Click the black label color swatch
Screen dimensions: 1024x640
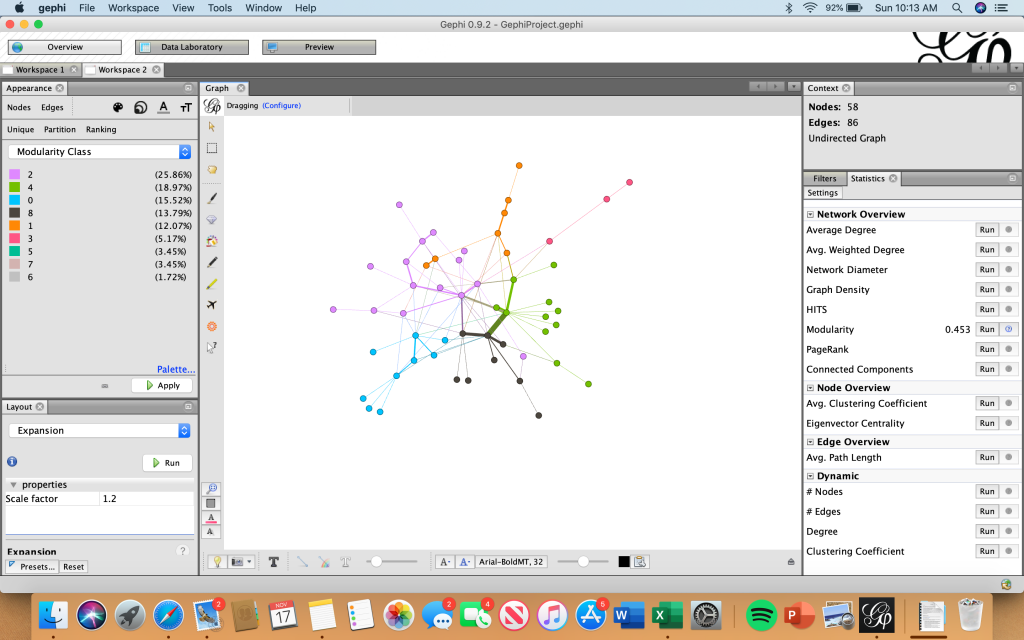(x=624, y=562)
